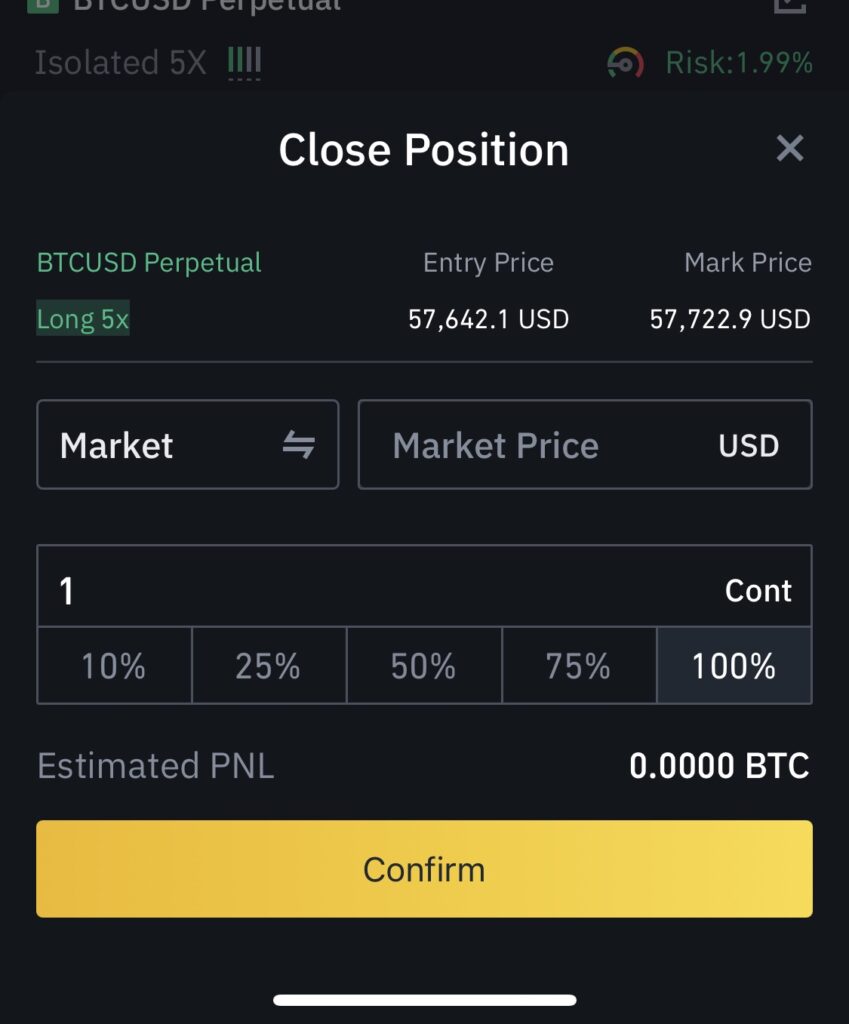Select the 75% quantity option

pos(579,665)
